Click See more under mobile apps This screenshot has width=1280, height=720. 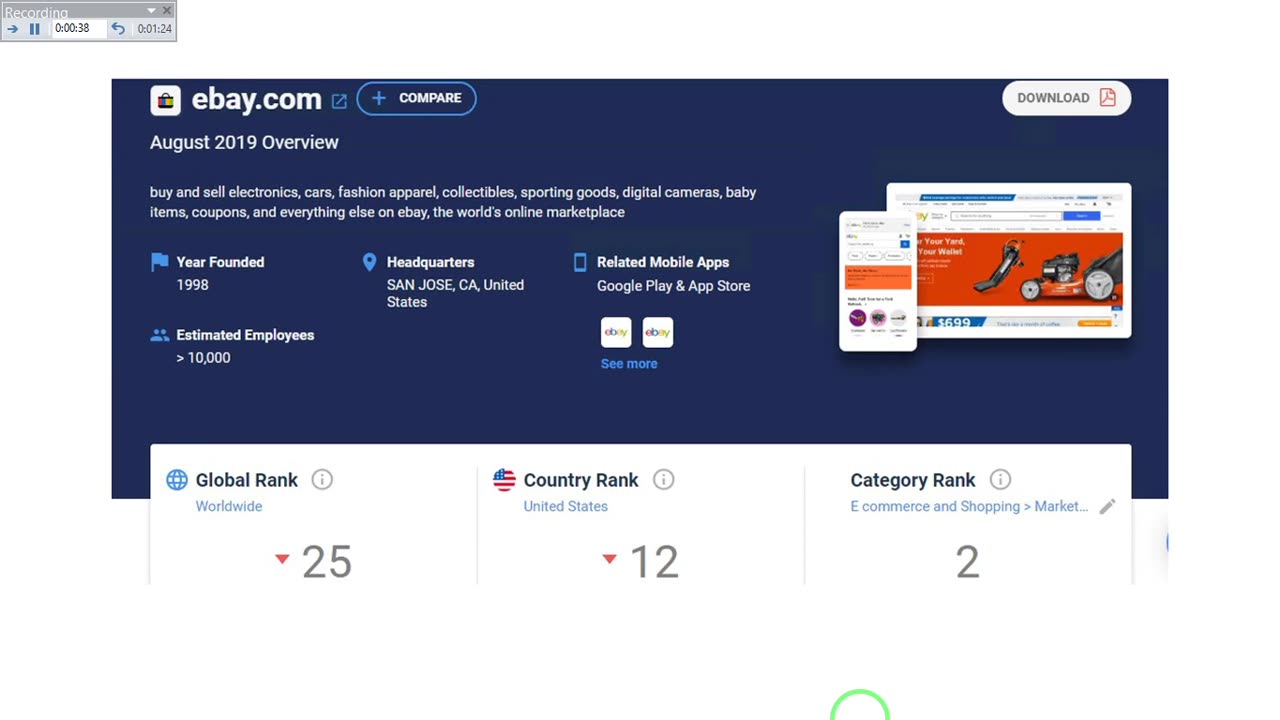(x=629, y=364)
